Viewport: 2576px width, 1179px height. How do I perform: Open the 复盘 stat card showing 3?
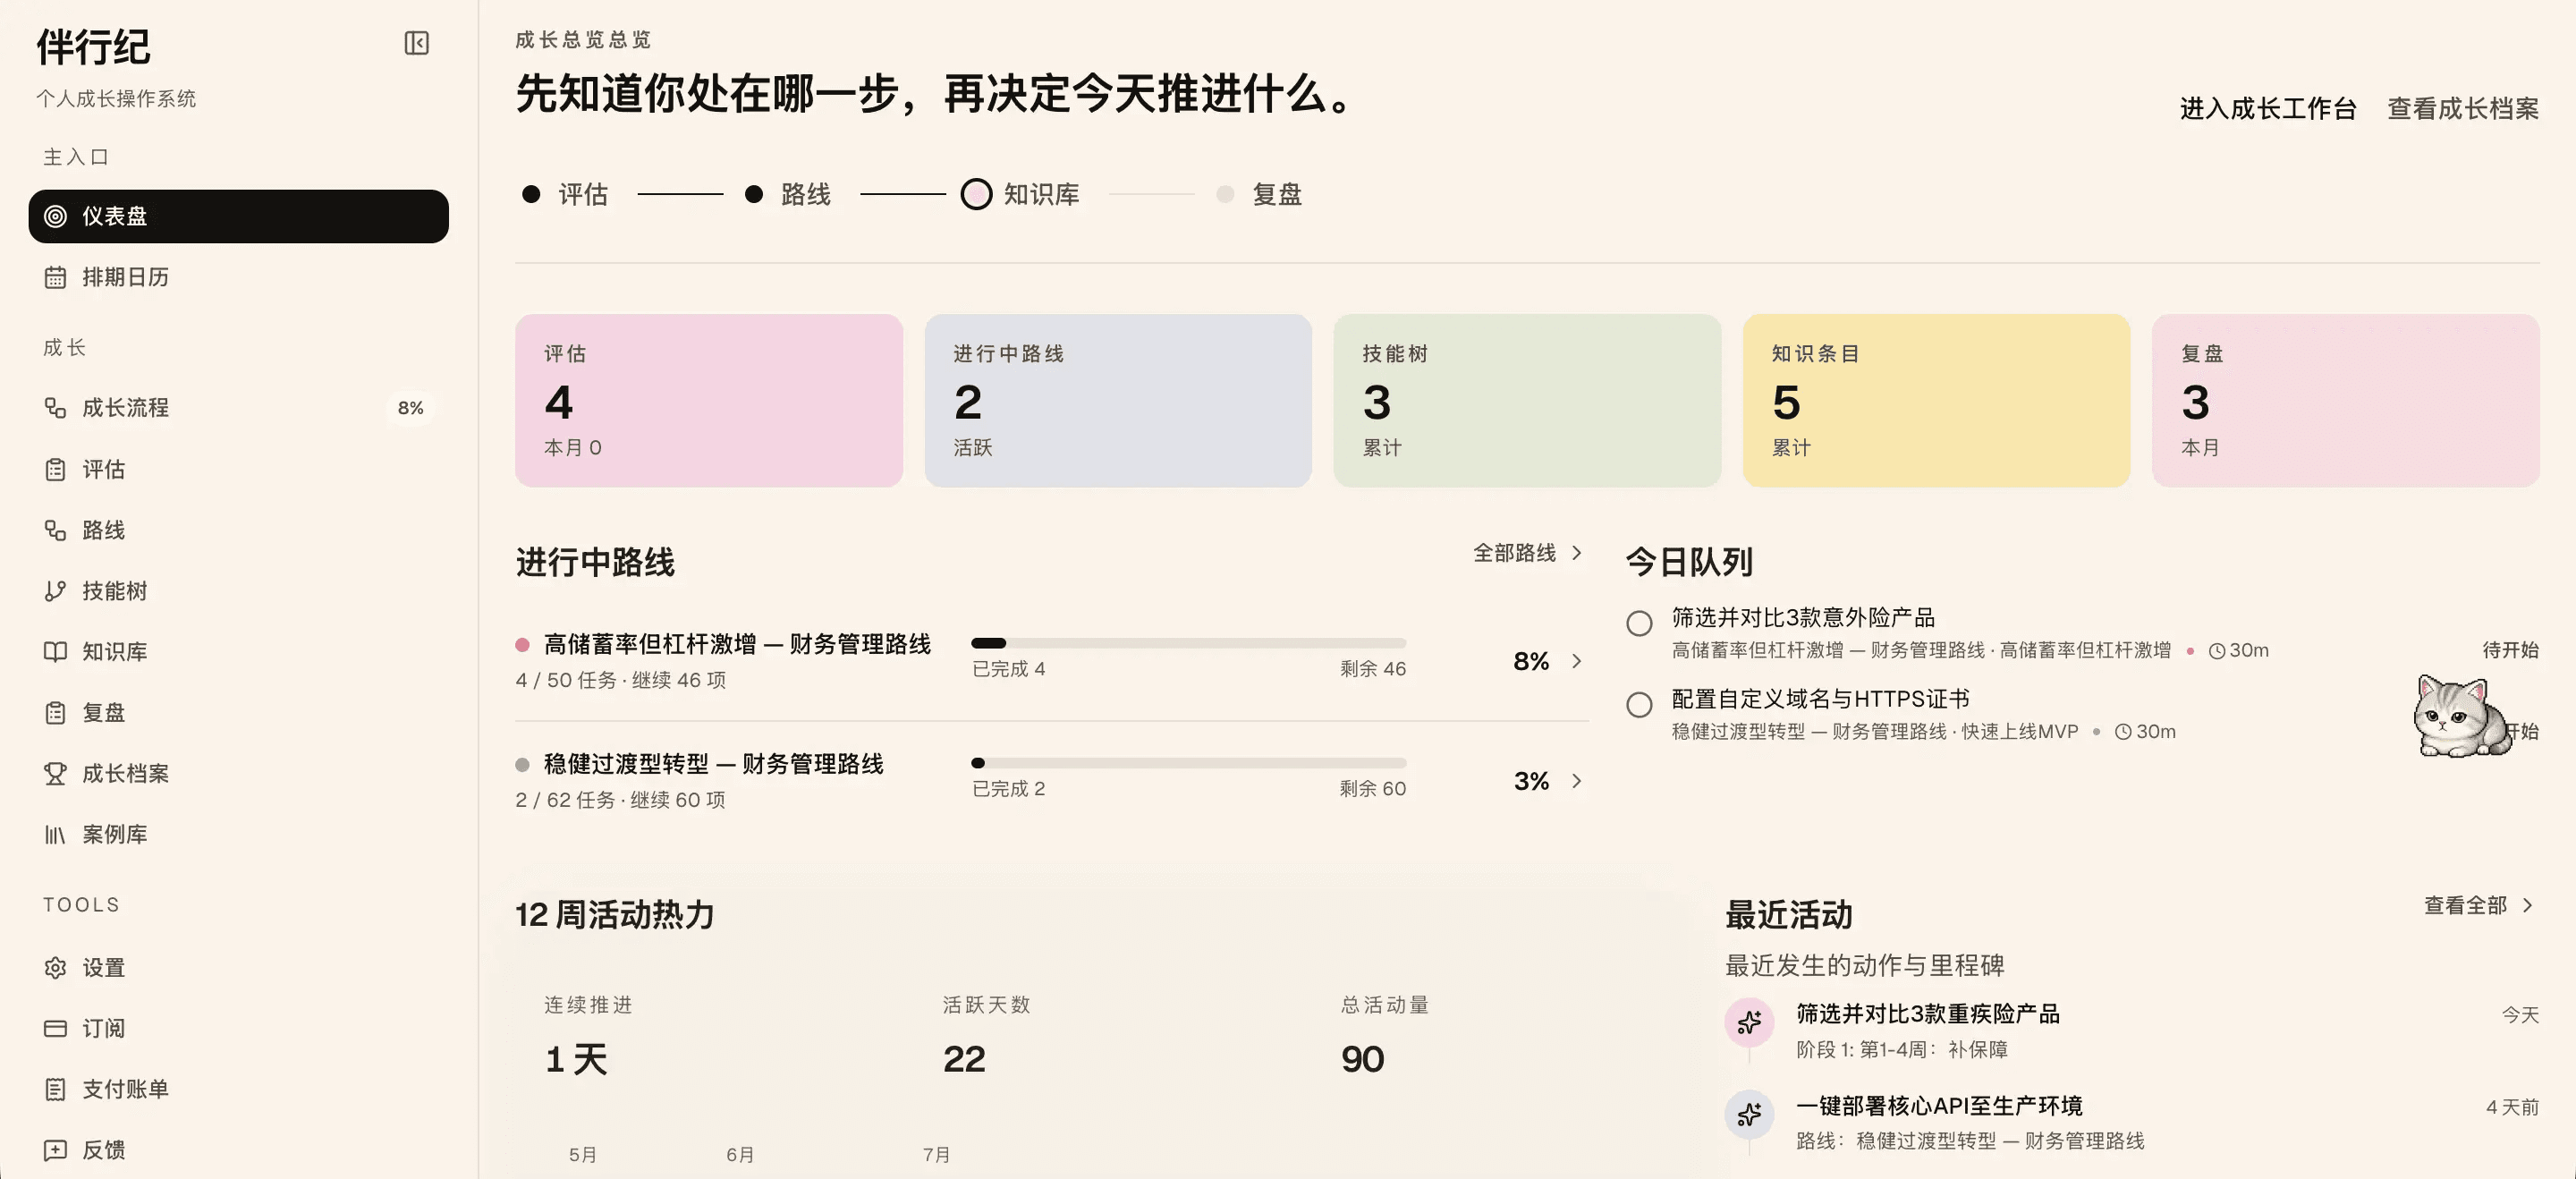[x=2345, y=401]
